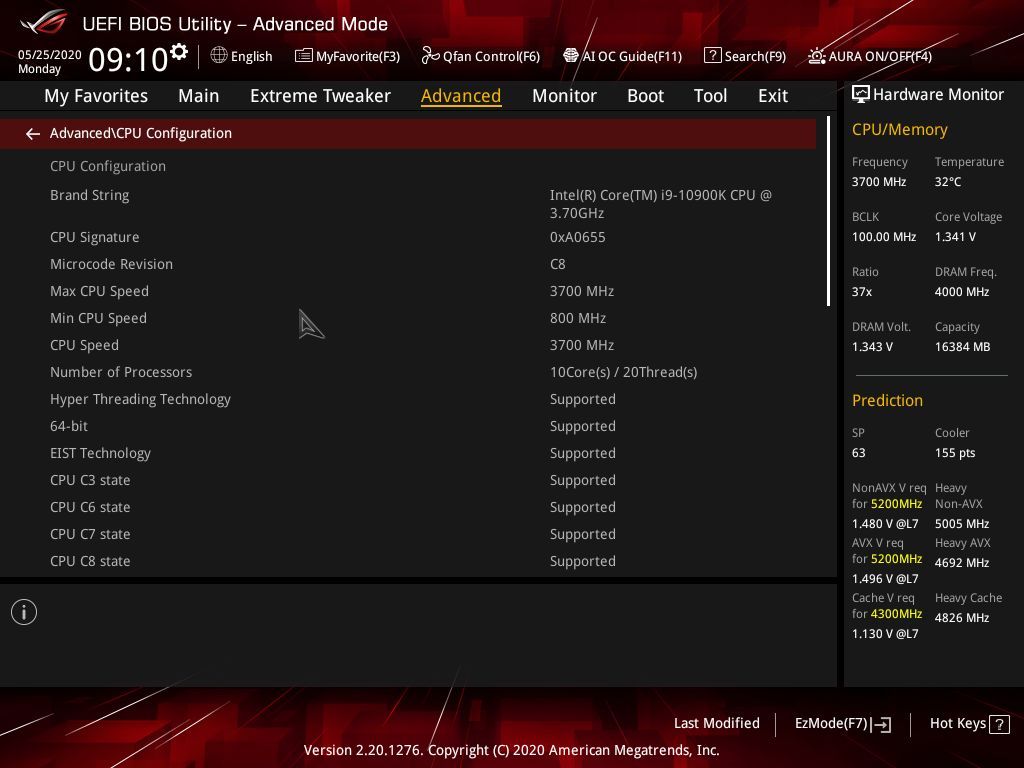Open the Extreme Tweaker tab

[x=320, y=96]
